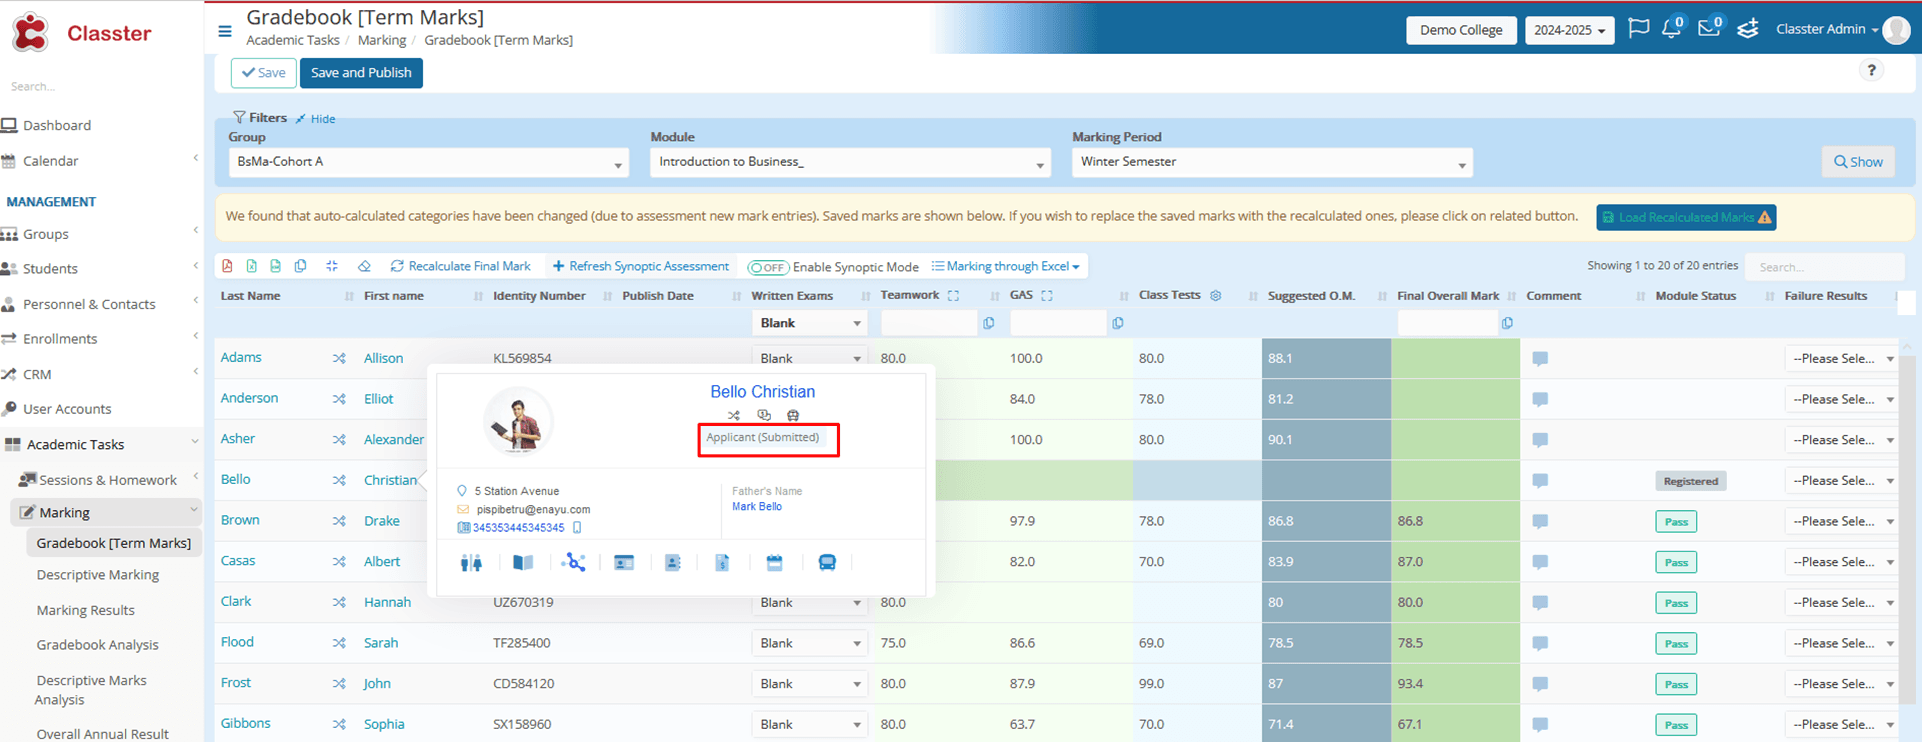
Task: Click copy icon next to Final Overall Mark filter
Action: (1507, 323)
